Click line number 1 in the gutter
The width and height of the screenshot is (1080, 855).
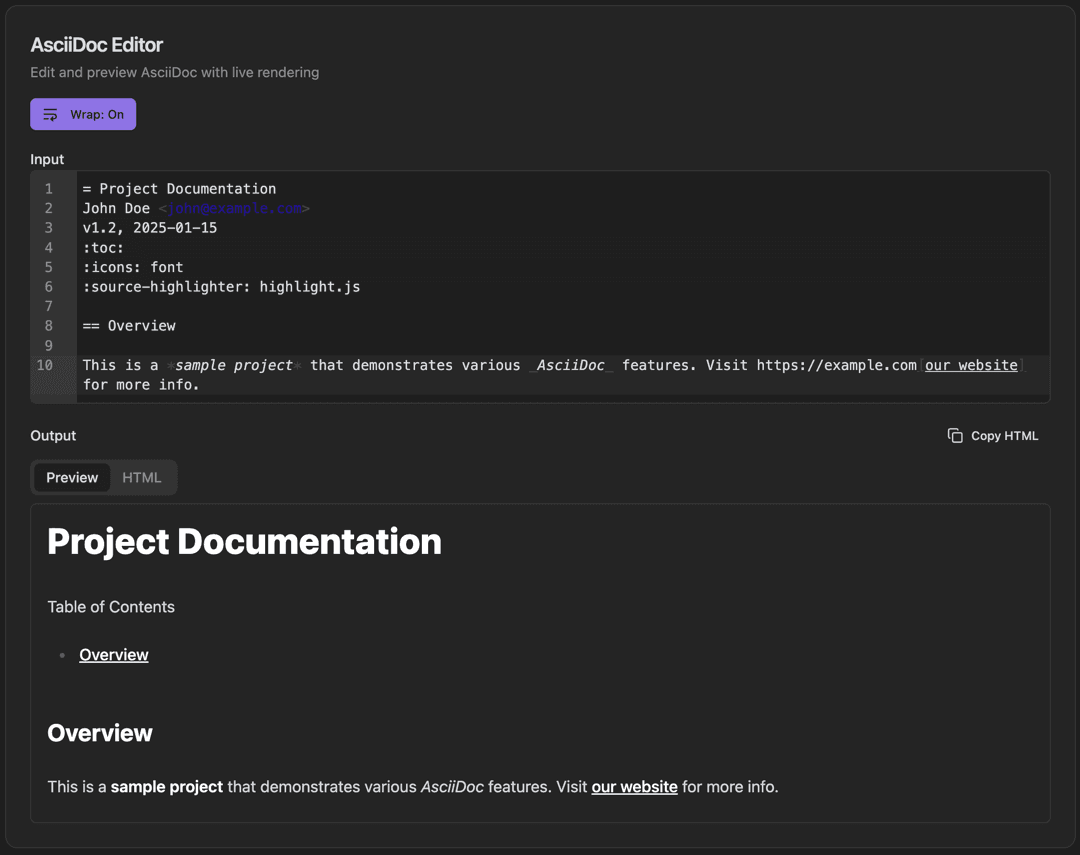click(48, 188)
